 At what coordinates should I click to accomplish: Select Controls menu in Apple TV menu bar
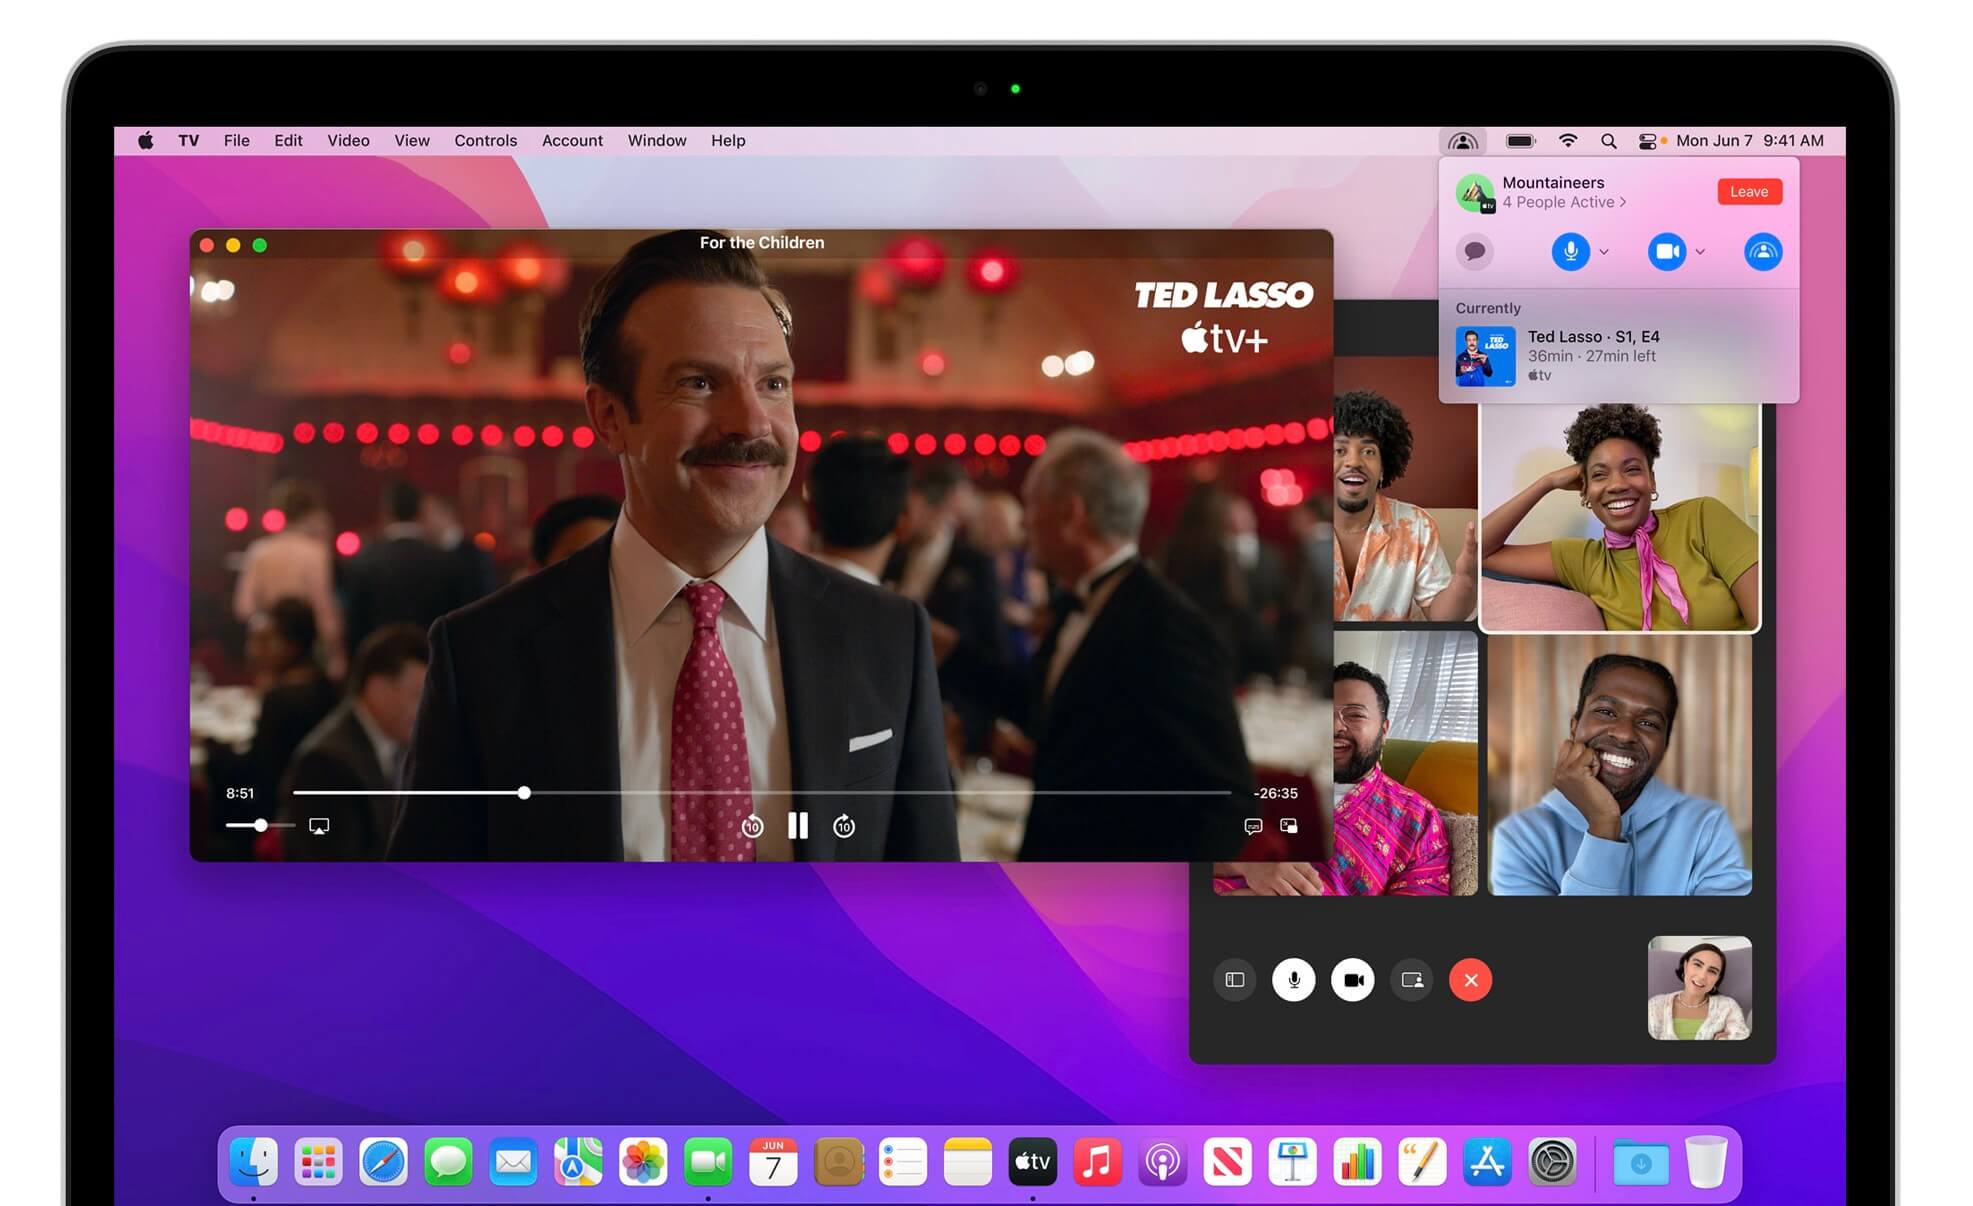(486, 139)
